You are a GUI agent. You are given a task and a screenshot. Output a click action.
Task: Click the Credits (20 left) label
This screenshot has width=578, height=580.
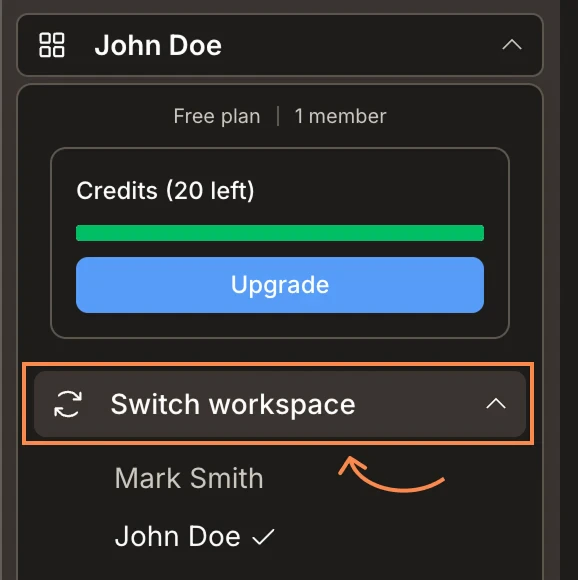[165, 191]
